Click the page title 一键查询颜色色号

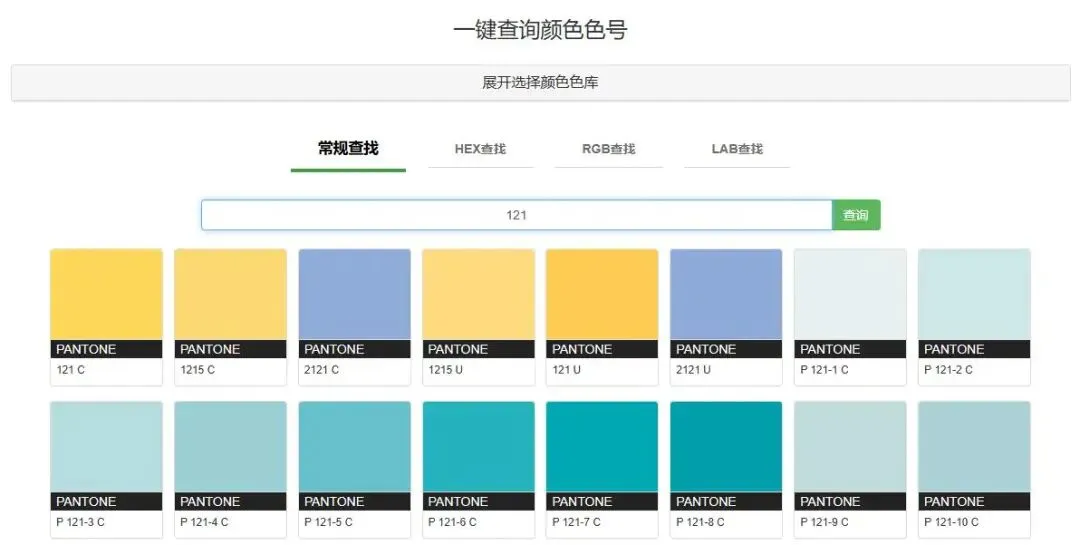click(x=540, y=30)
